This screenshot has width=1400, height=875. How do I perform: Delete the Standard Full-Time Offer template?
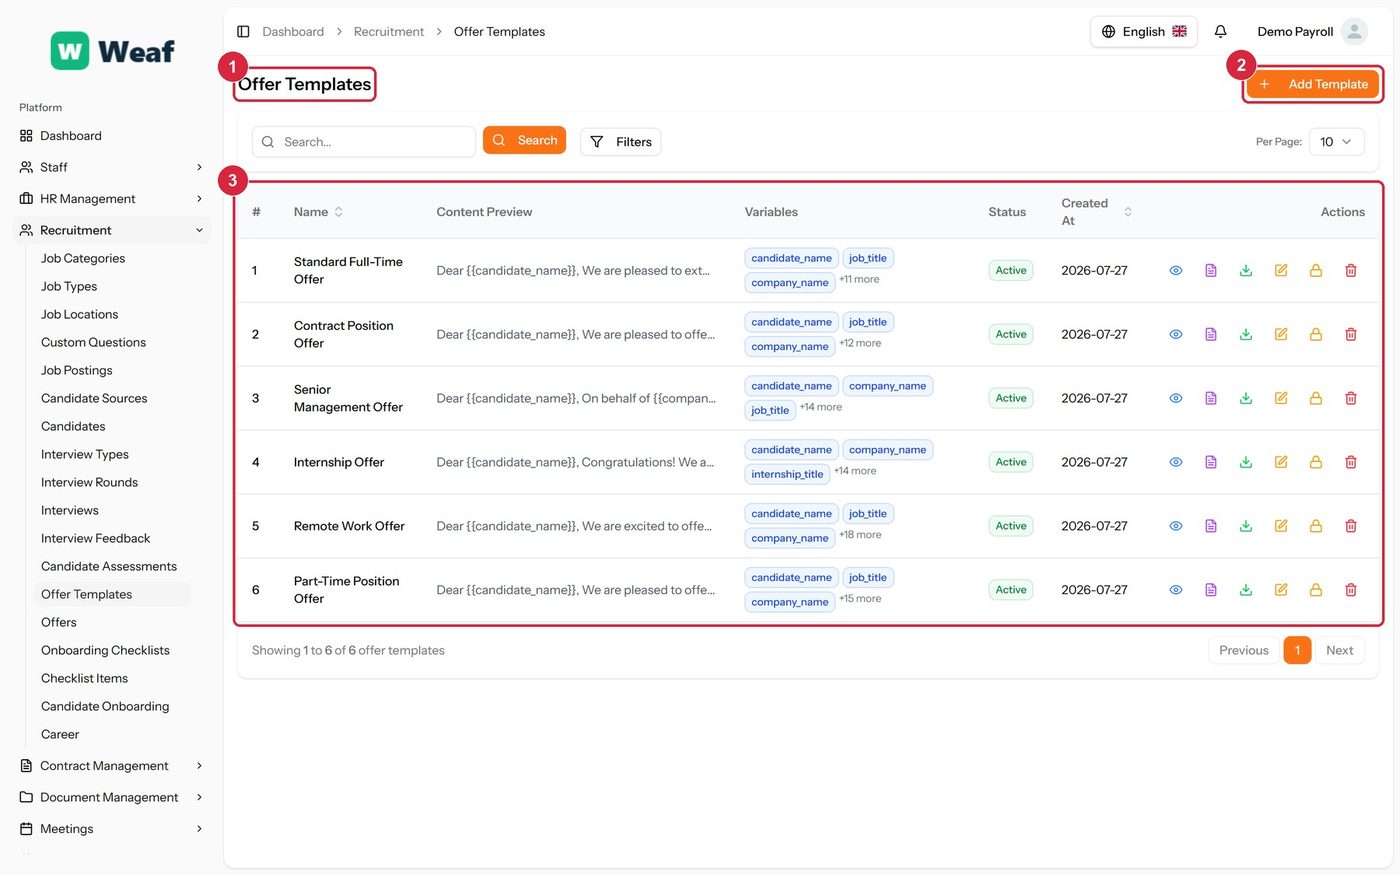tap(1351, 271)
